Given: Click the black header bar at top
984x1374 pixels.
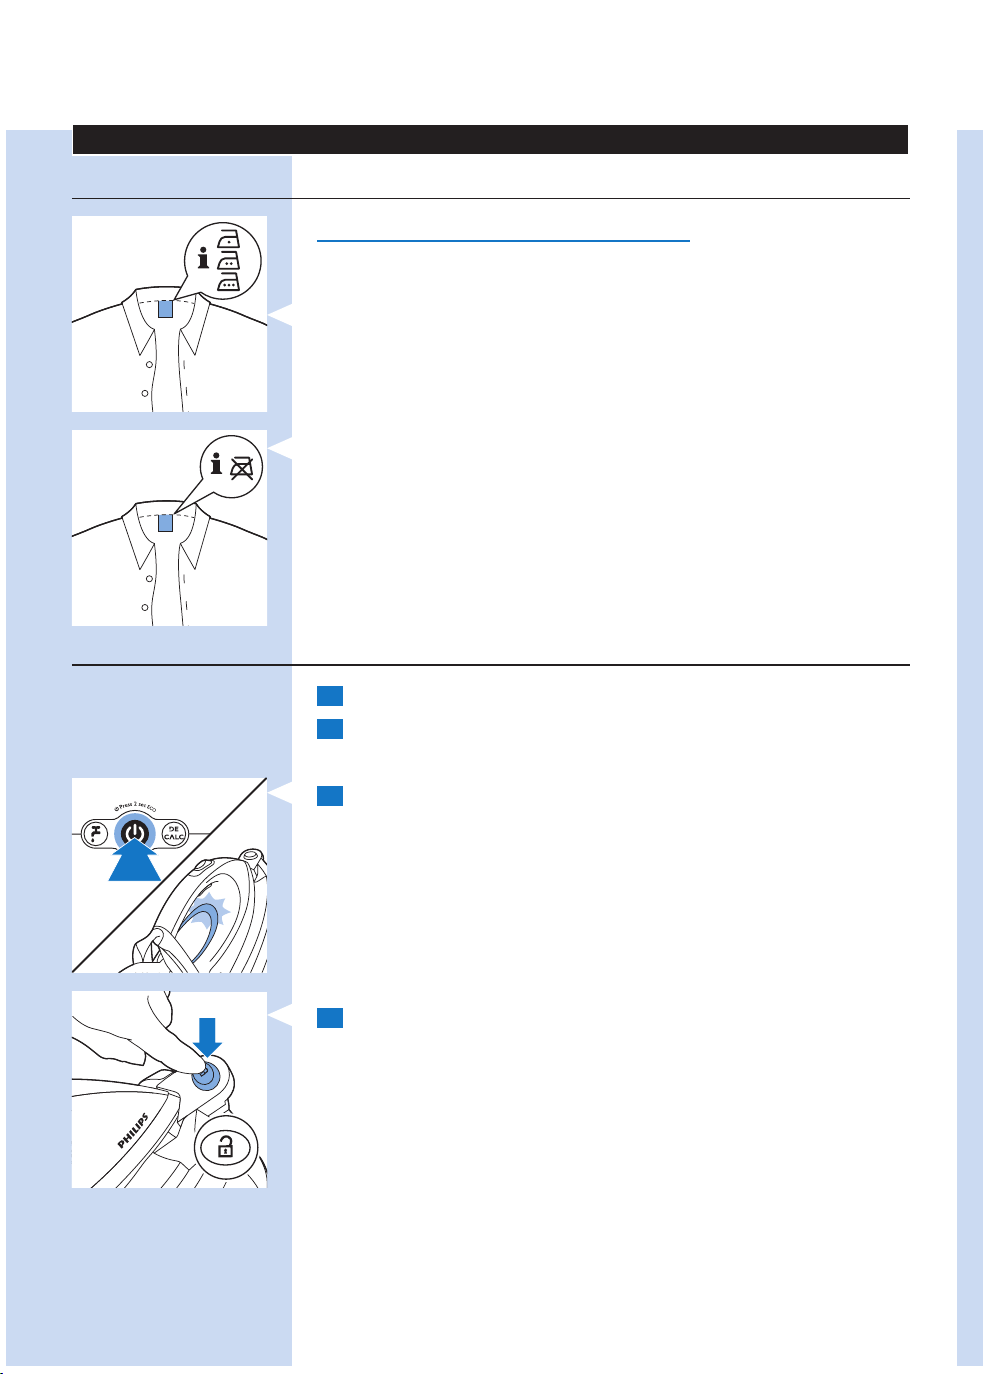Looking at the screenshot, I should 490,139.
